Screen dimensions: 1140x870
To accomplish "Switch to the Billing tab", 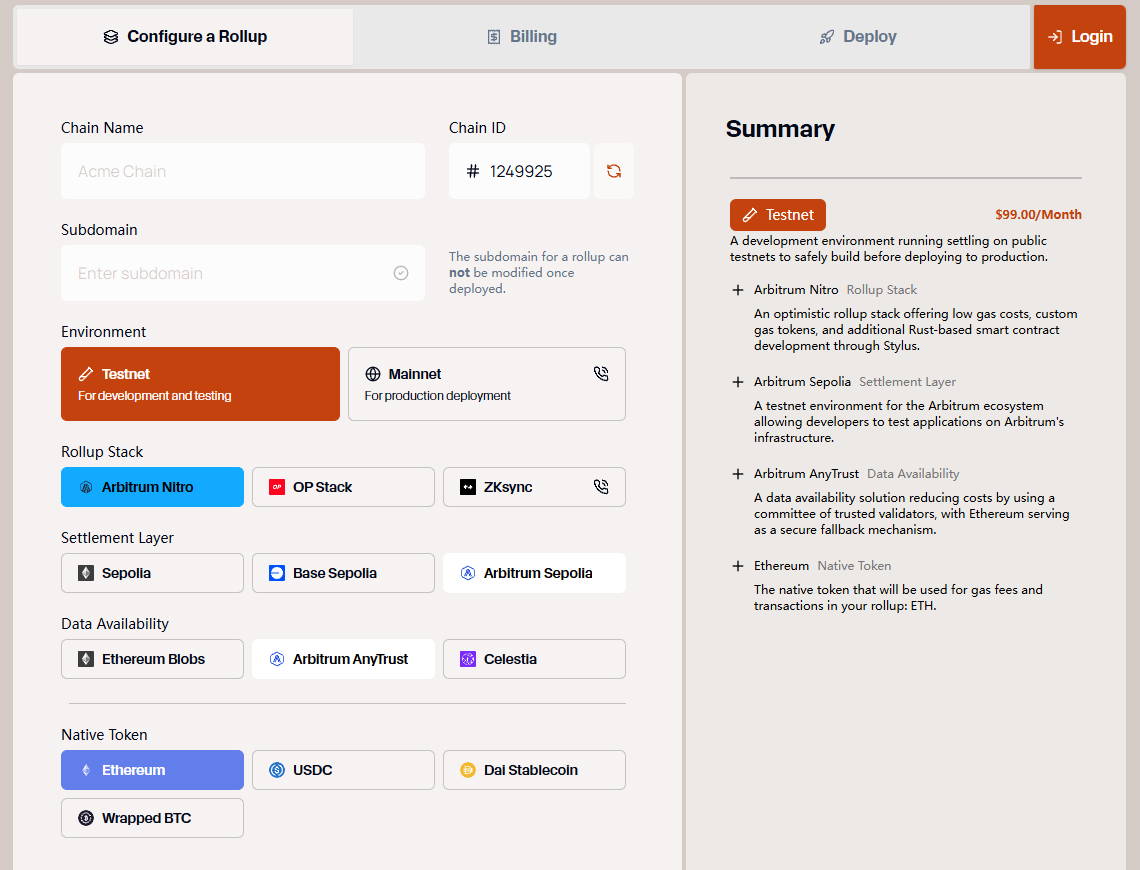I will [x=522, y=37].
